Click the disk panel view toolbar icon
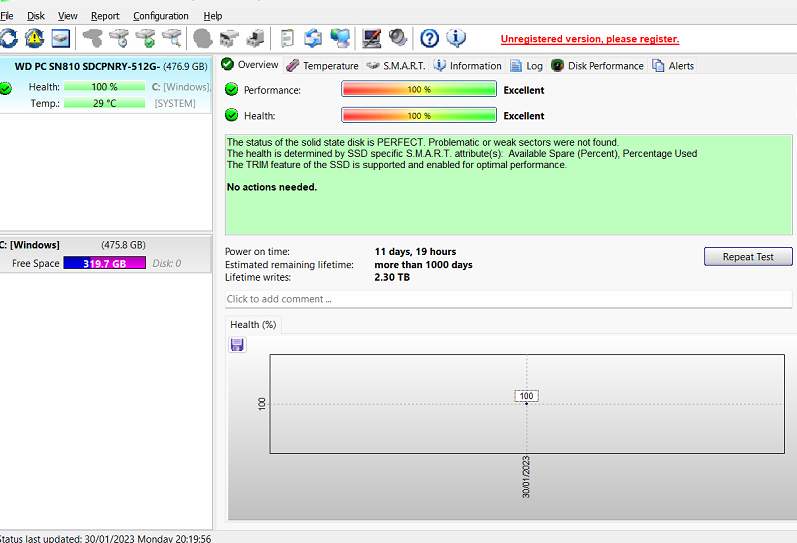Screen dimensions: 797x543 click(60, 38)
